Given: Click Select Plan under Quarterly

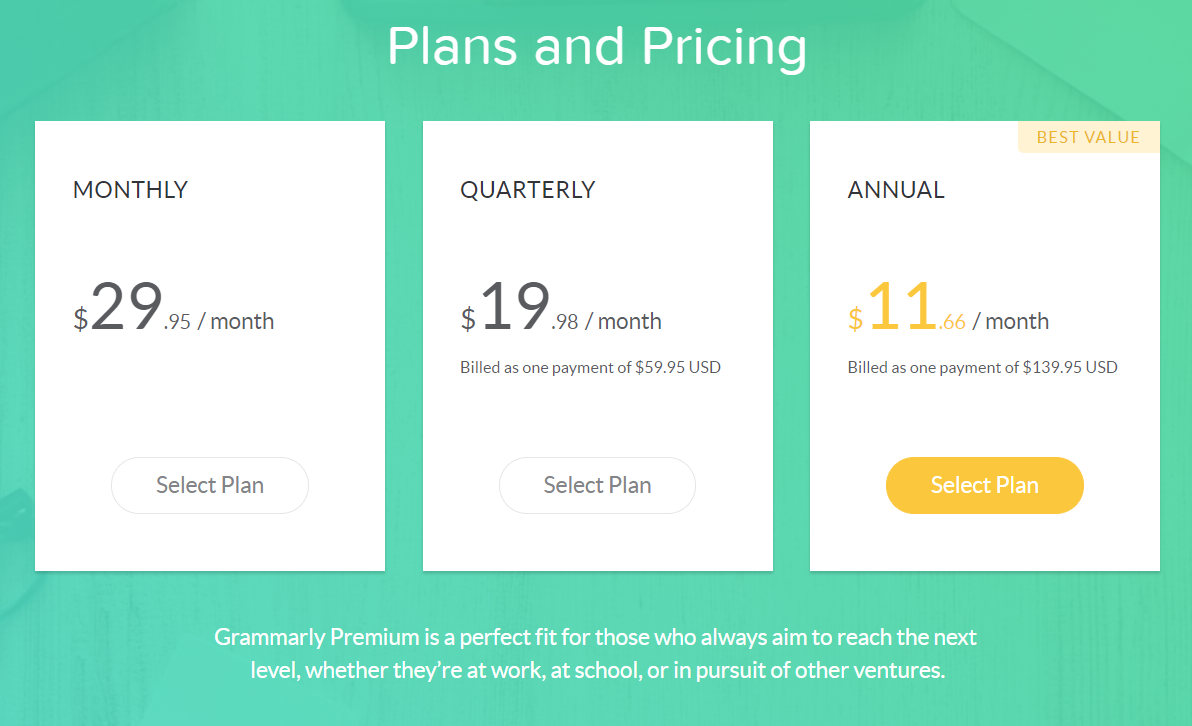Looking at the screenshot, I should (598, 485).
